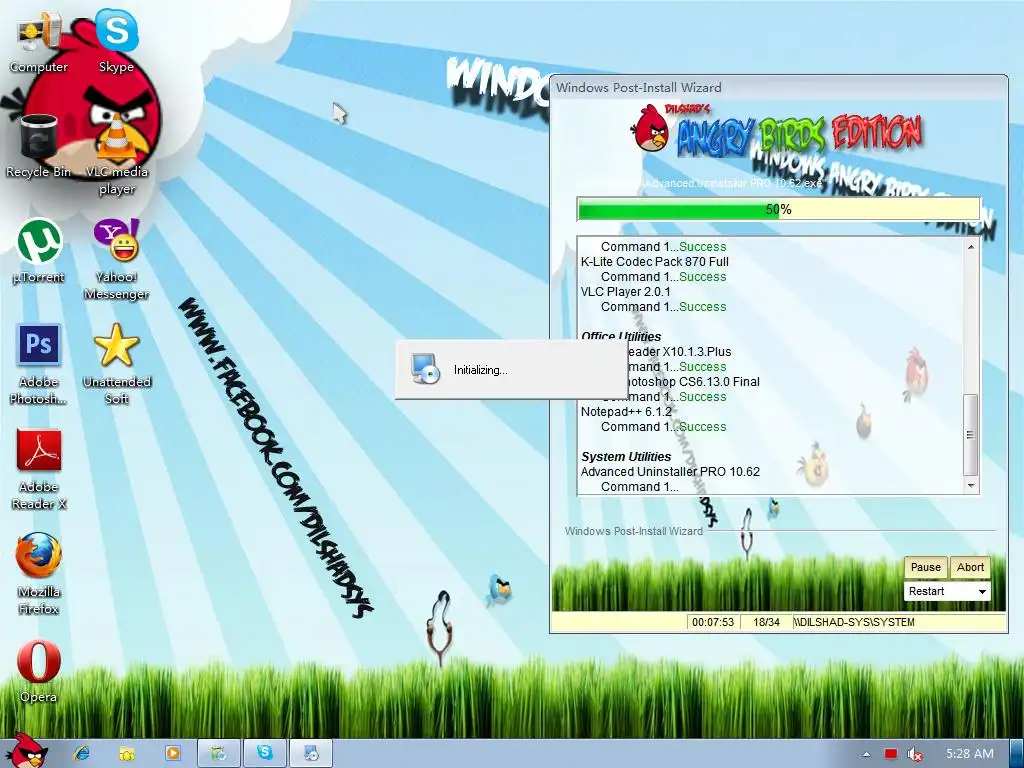Abort the post-install wizard
The image size is (1024, 768).
click(970, 567)
